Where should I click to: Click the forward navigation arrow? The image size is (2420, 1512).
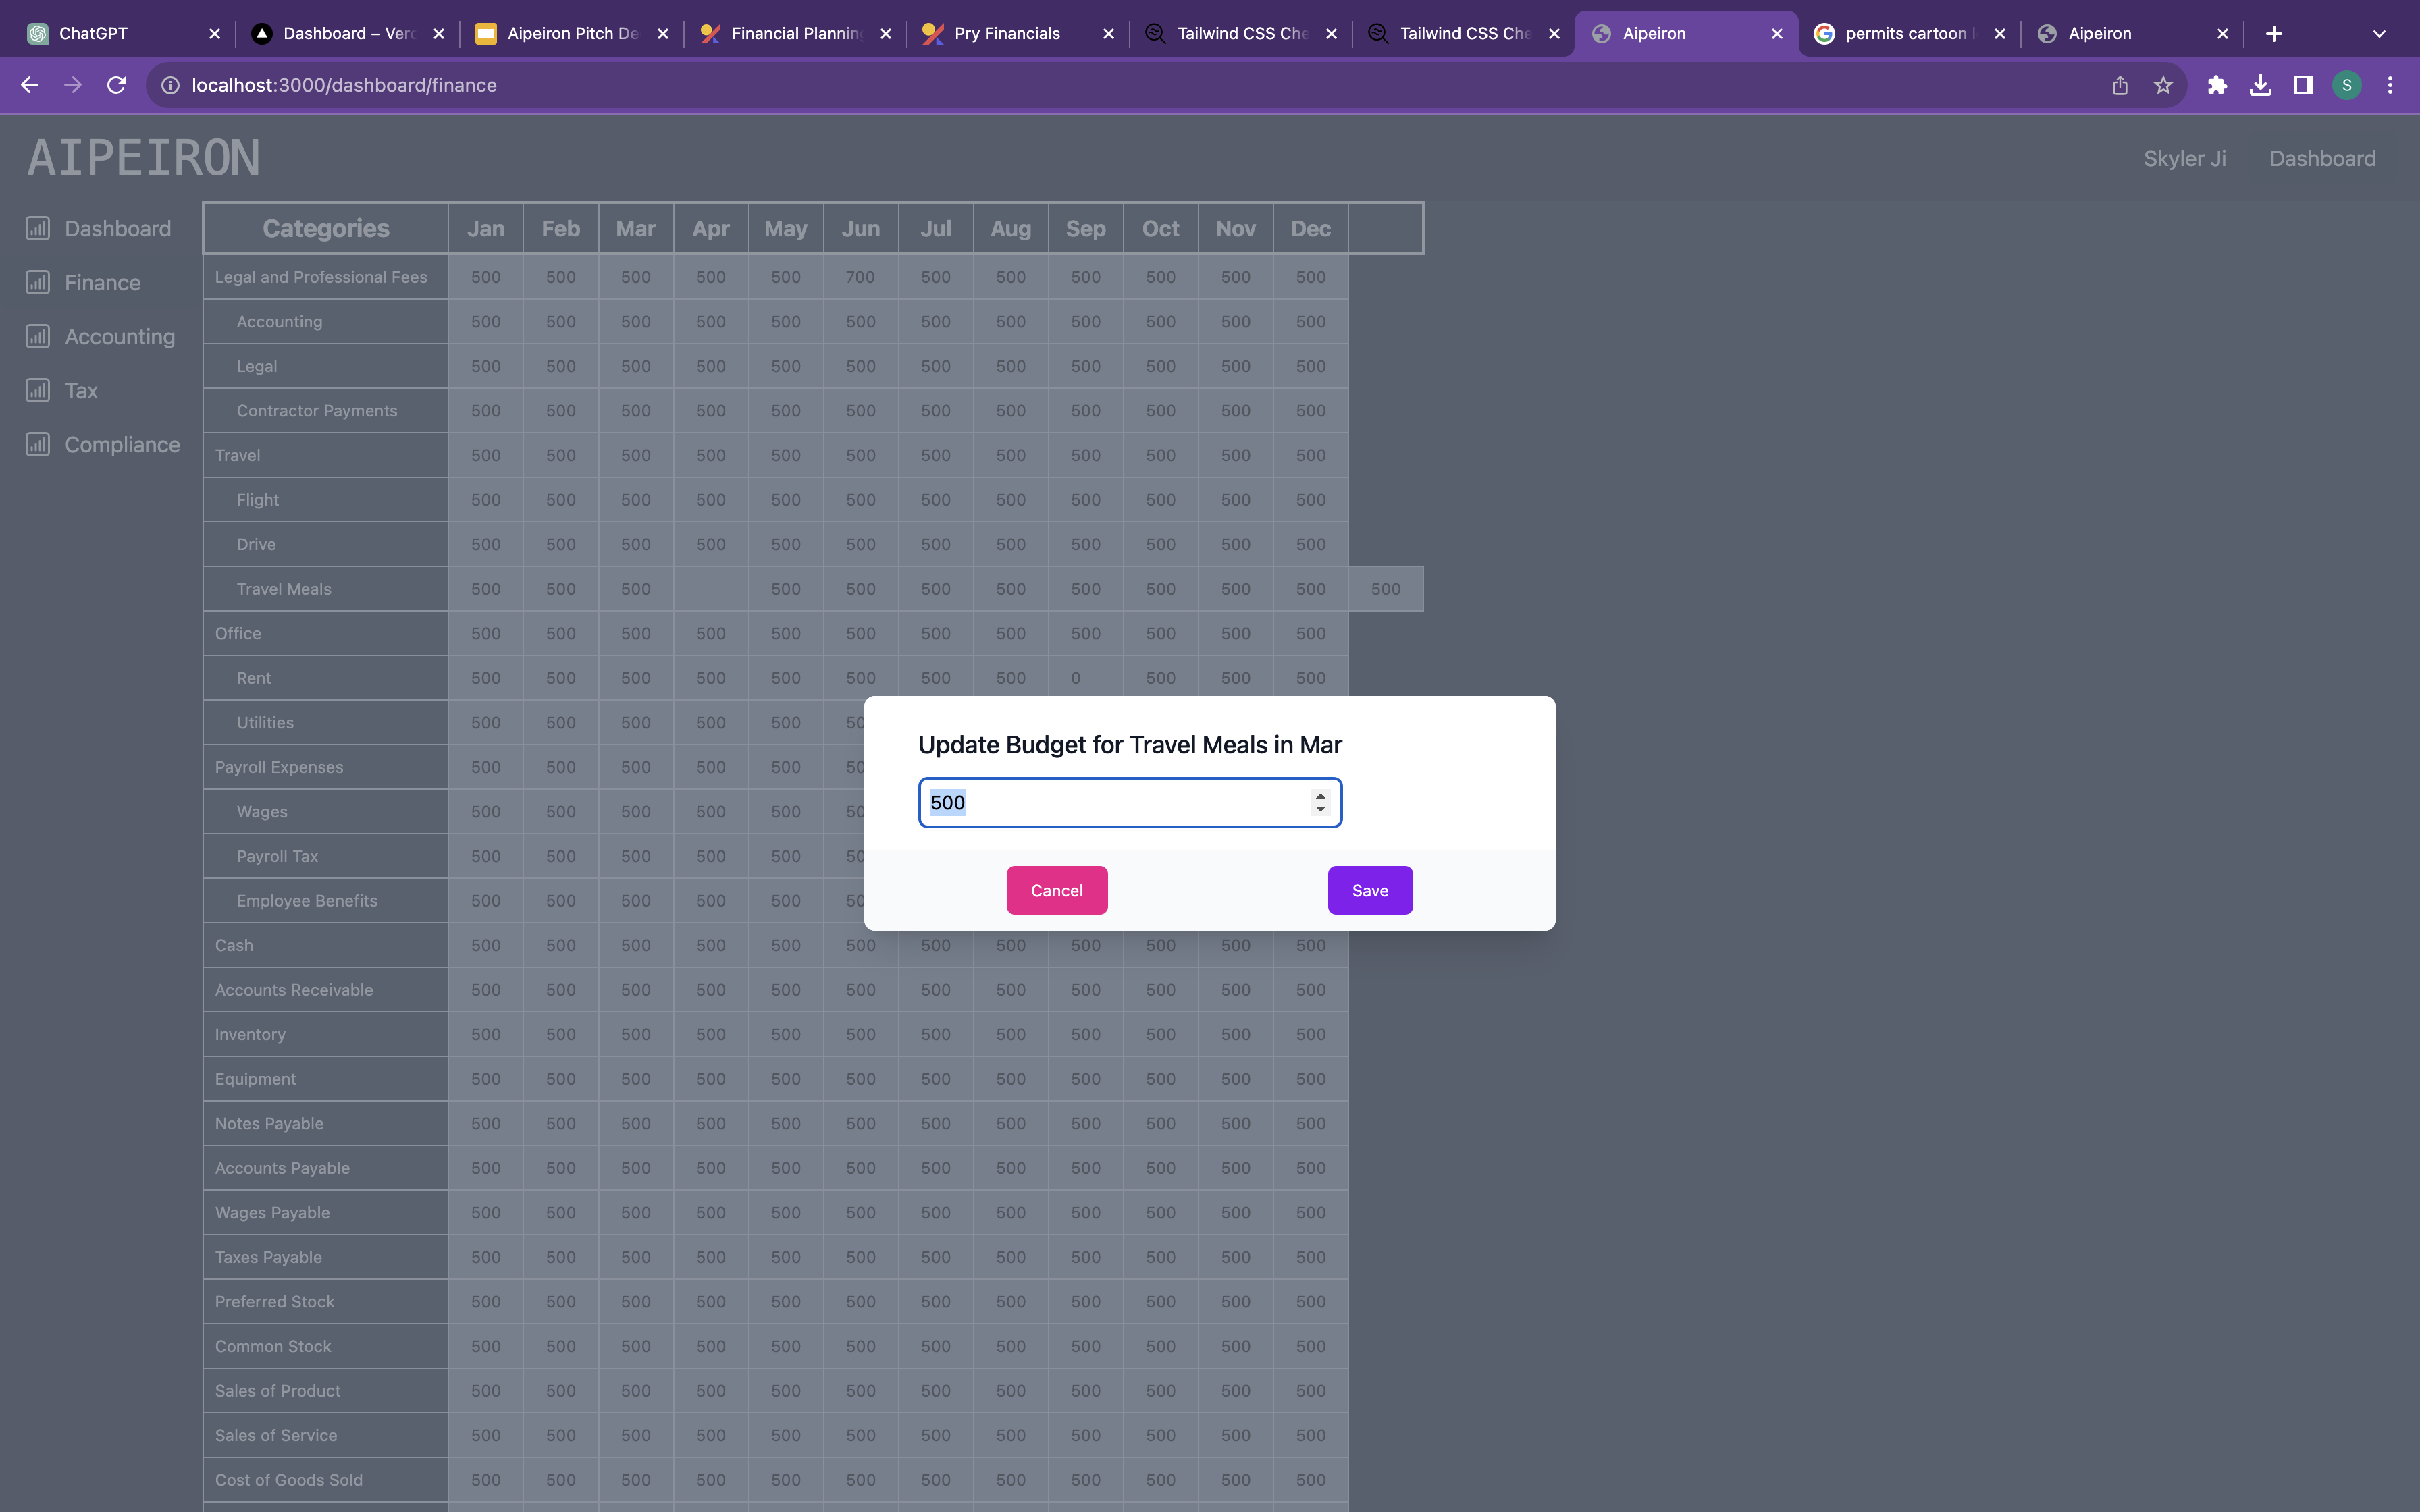tap(73, 85)
